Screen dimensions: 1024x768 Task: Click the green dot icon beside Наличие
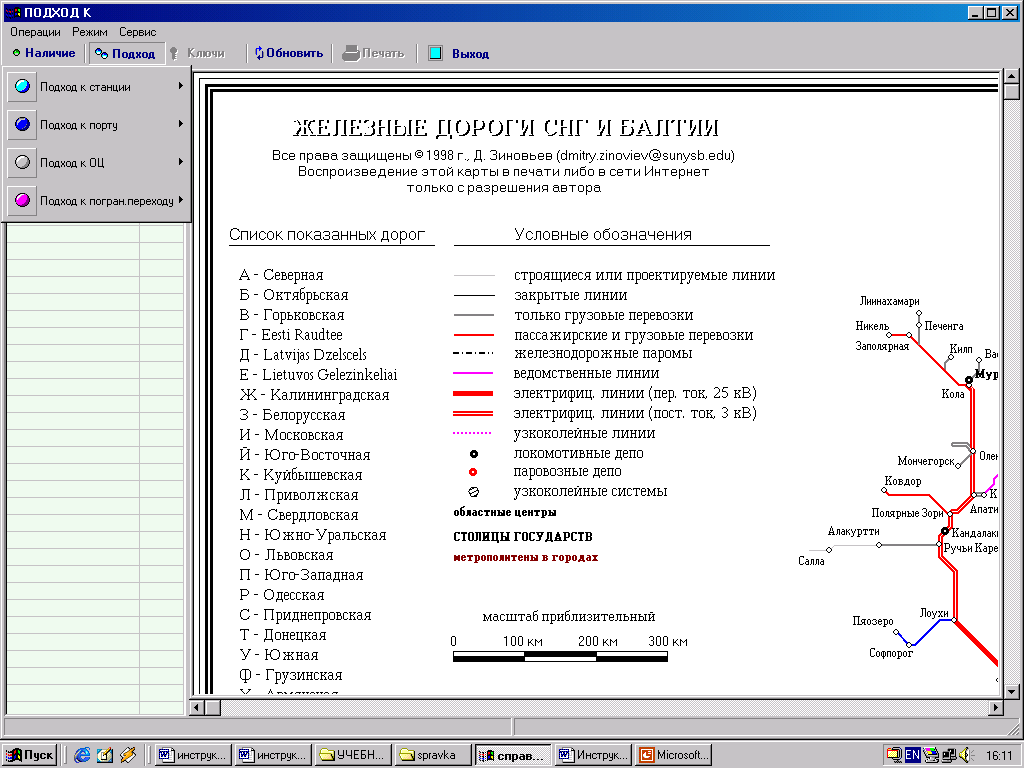pyautogui.click(x=16, y=53)
